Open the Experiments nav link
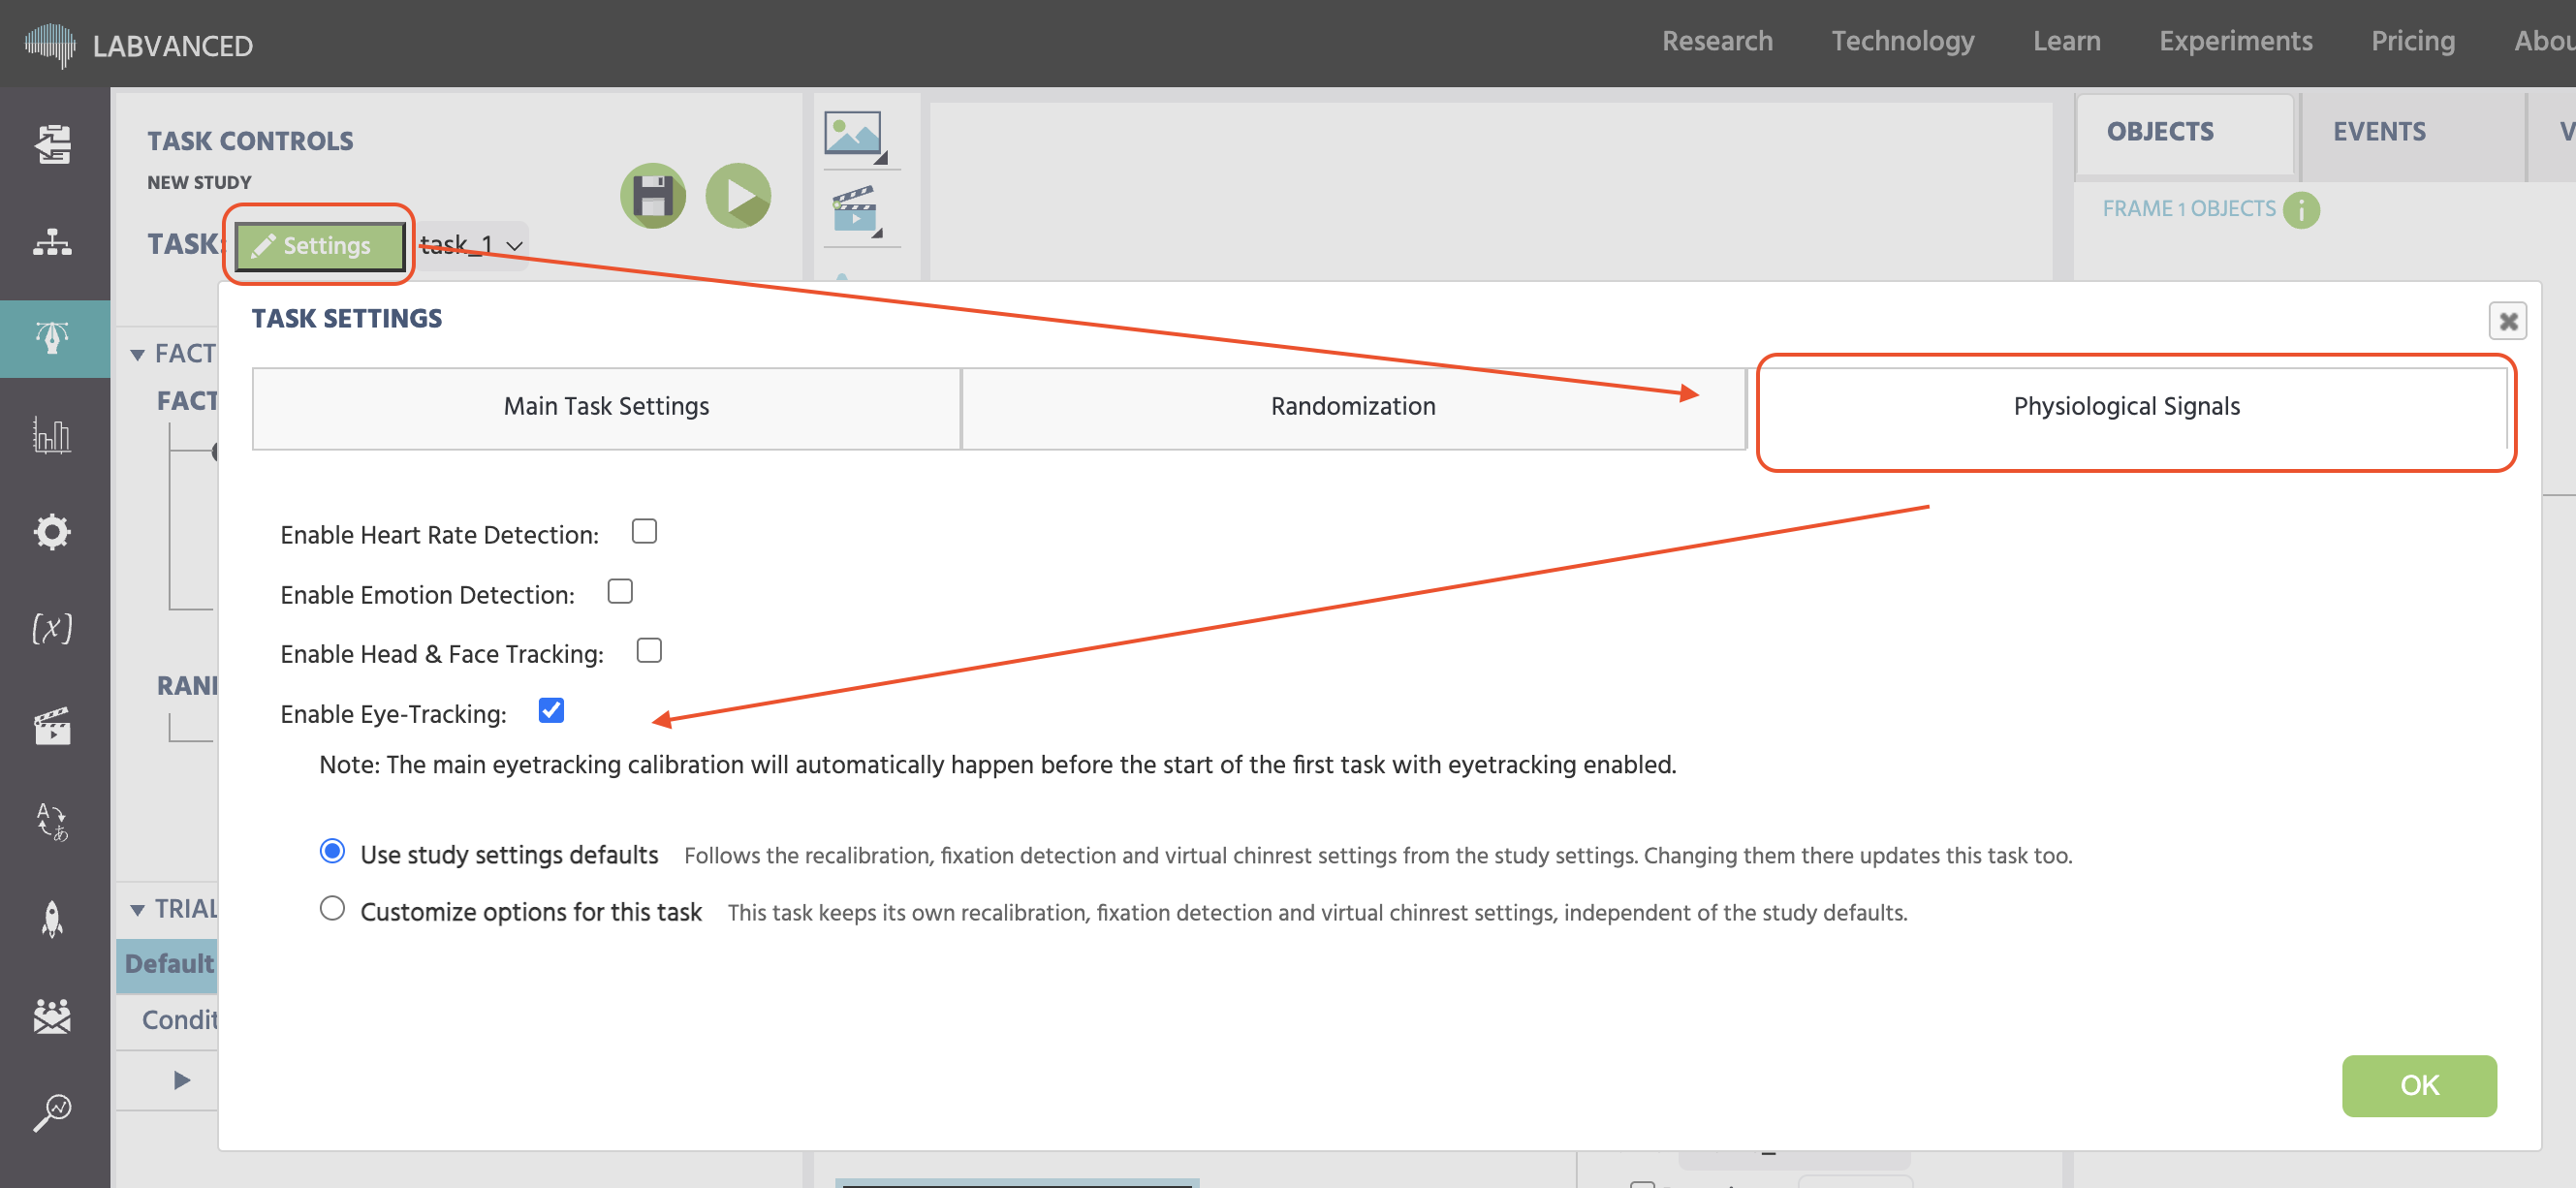Screen dimensions: 2576x1188 click(x=2235, y=41)
